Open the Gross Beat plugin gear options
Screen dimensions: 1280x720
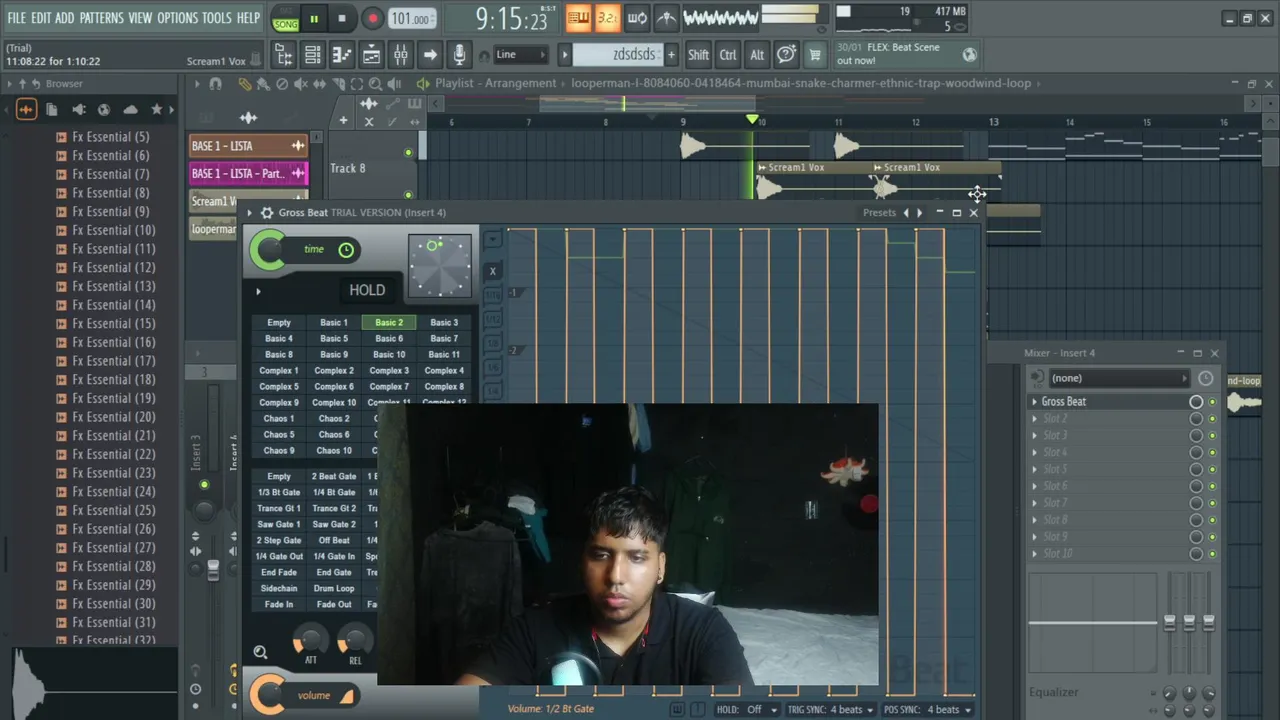266,213
